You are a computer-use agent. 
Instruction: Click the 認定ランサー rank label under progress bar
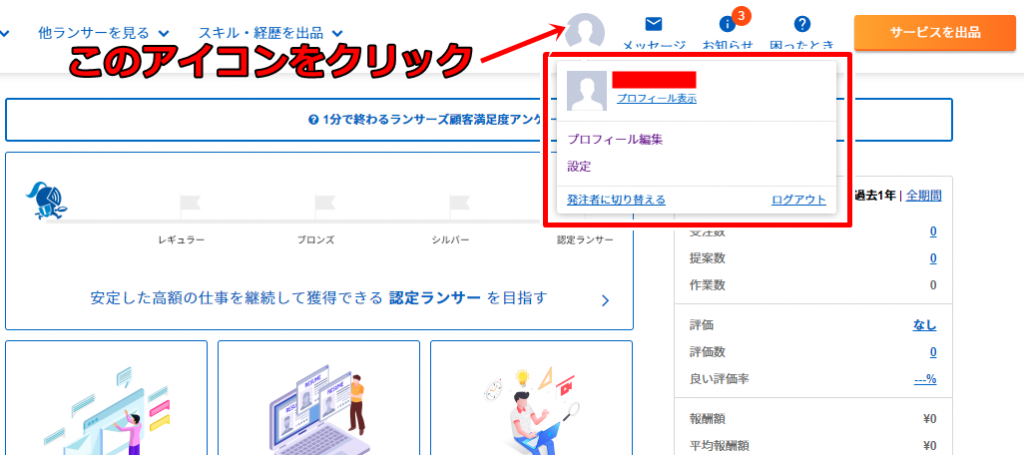pos(585,240)
